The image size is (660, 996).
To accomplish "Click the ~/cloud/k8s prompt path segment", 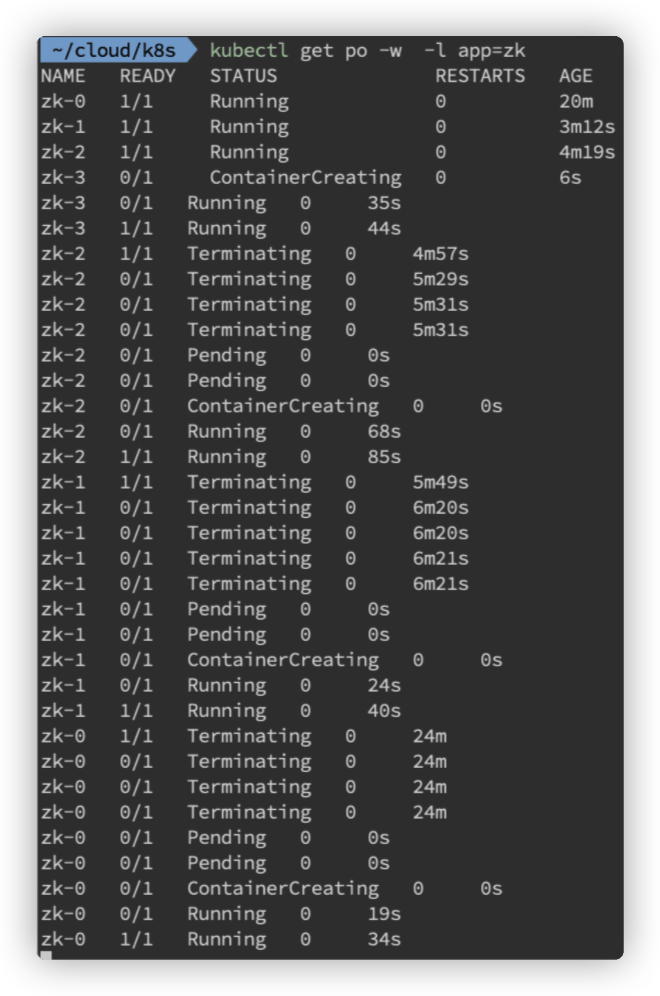I will click(114, 50).
